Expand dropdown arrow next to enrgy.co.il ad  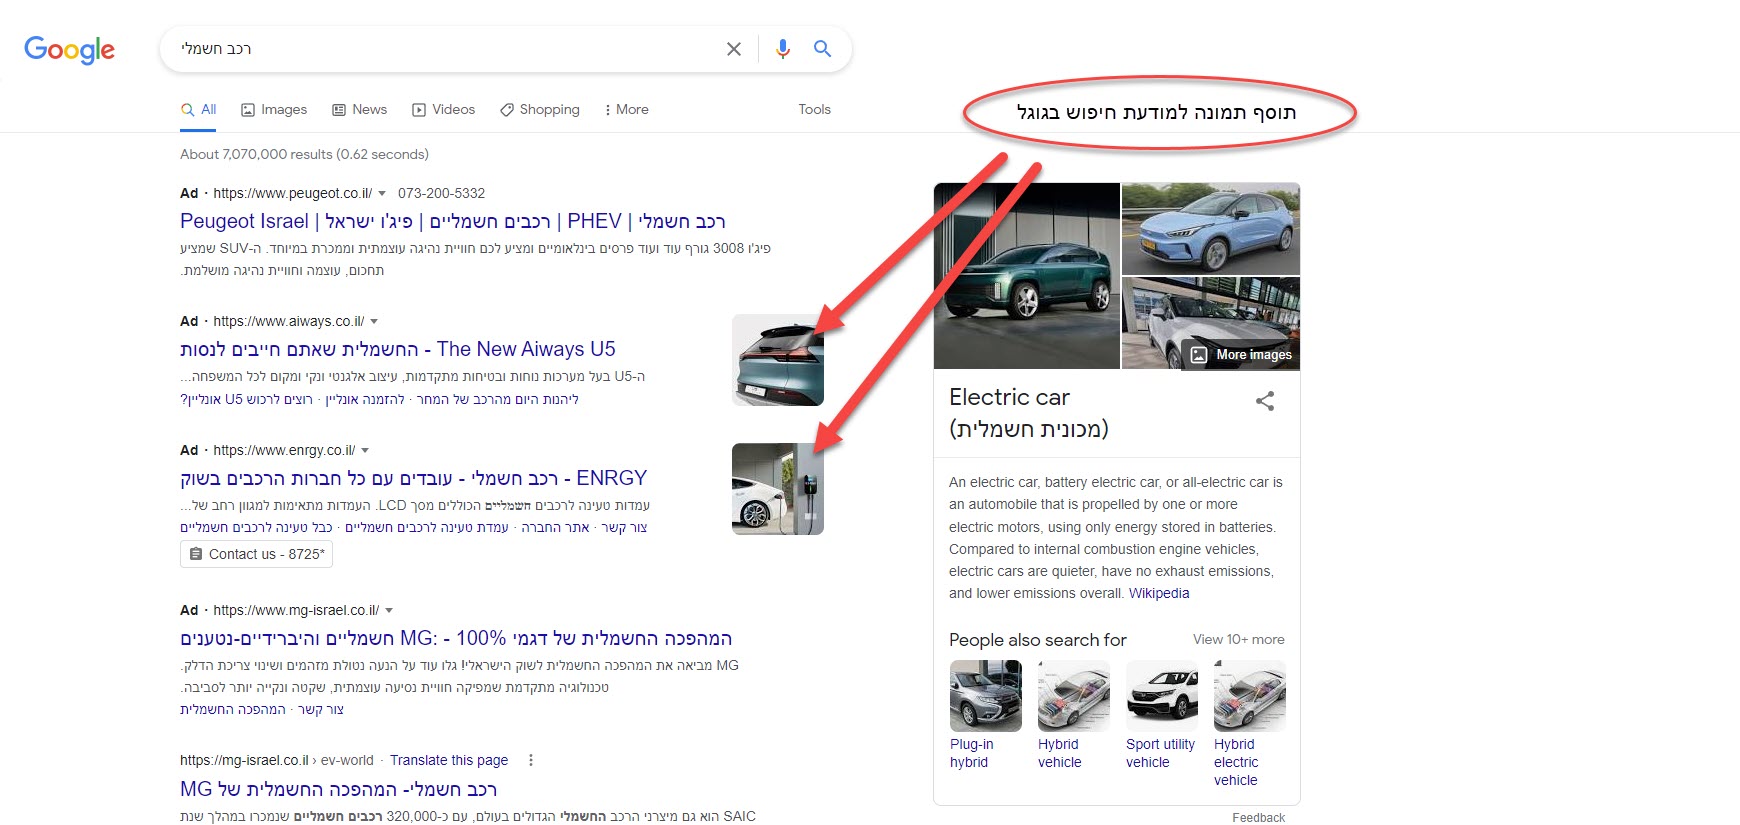pyautogui.click(x=365, y=451)
